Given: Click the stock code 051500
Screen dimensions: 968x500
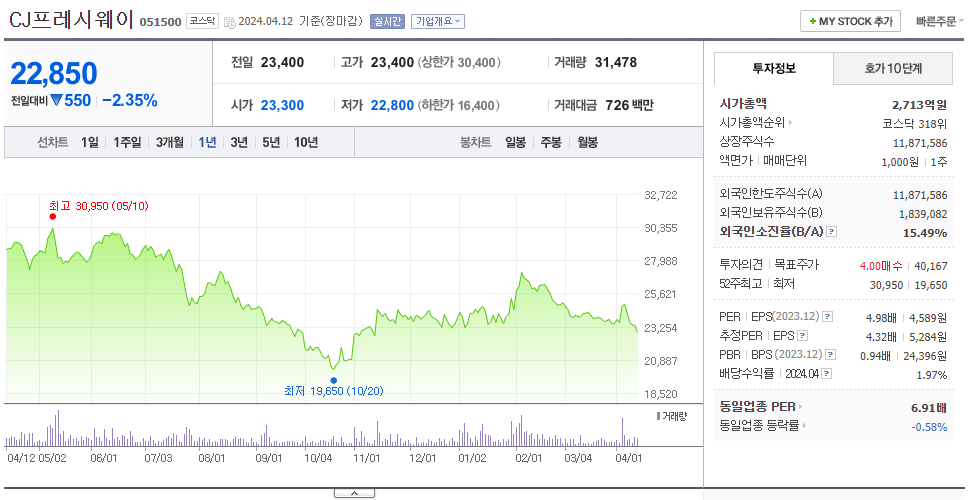Looking at the screenshot, I should (x=161, y=22).
